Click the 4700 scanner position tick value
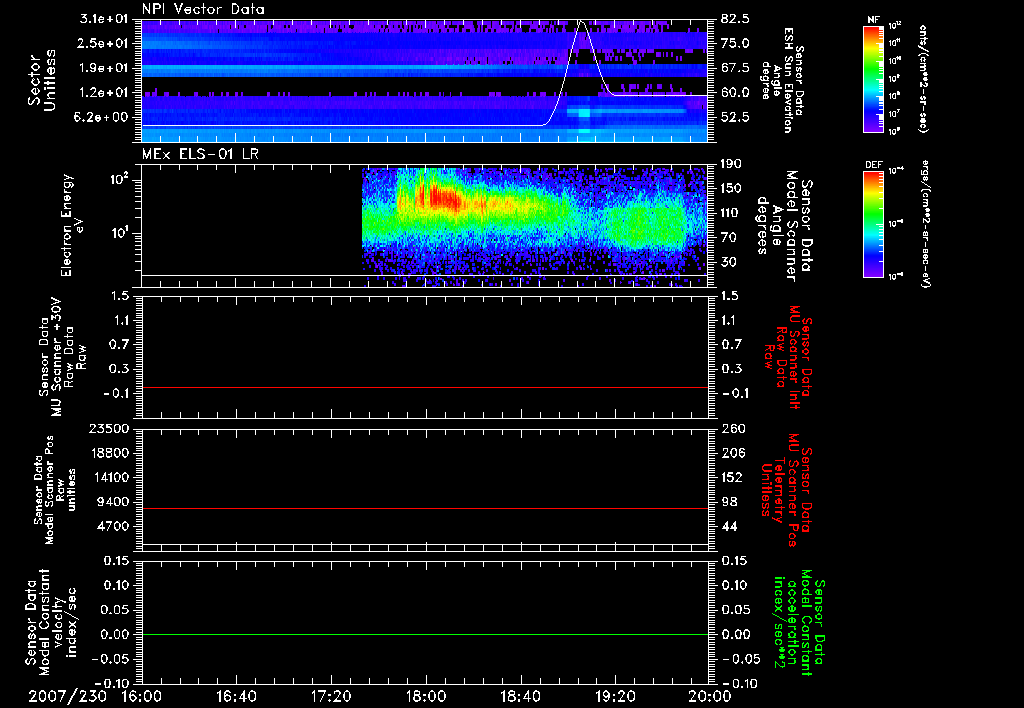This screenshot has width=1024, height=708. 113,526
